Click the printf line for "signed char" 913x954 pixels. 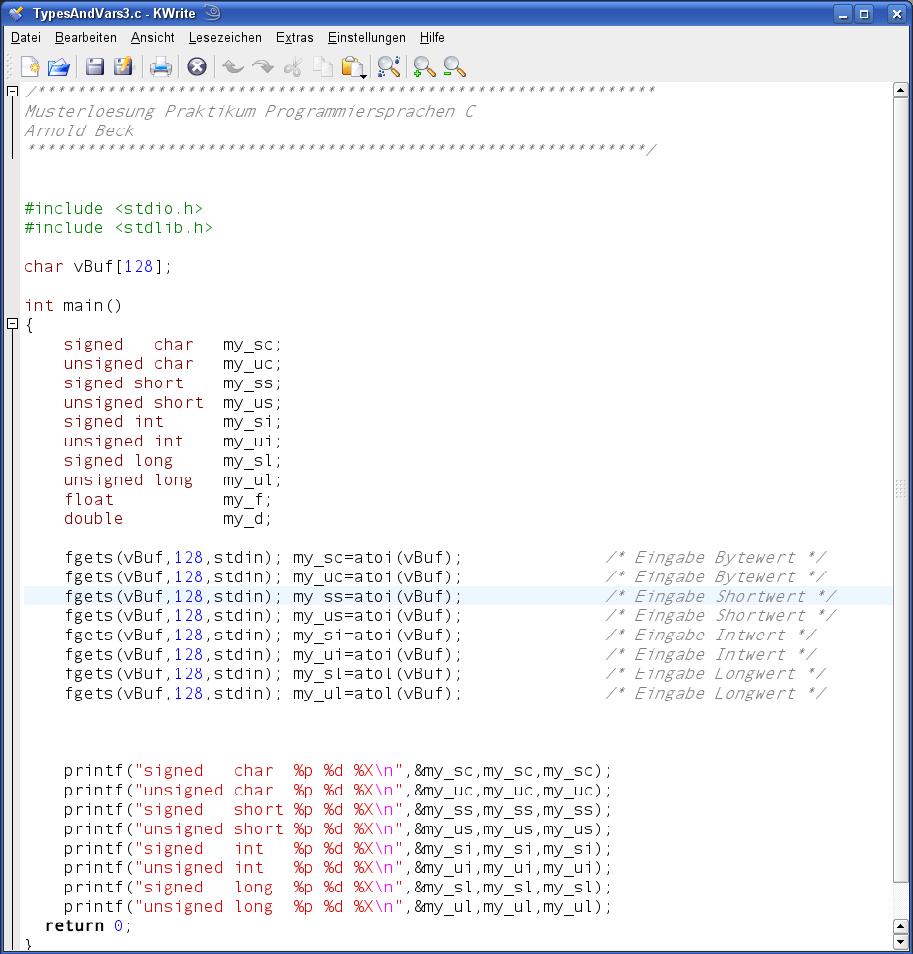338,771
